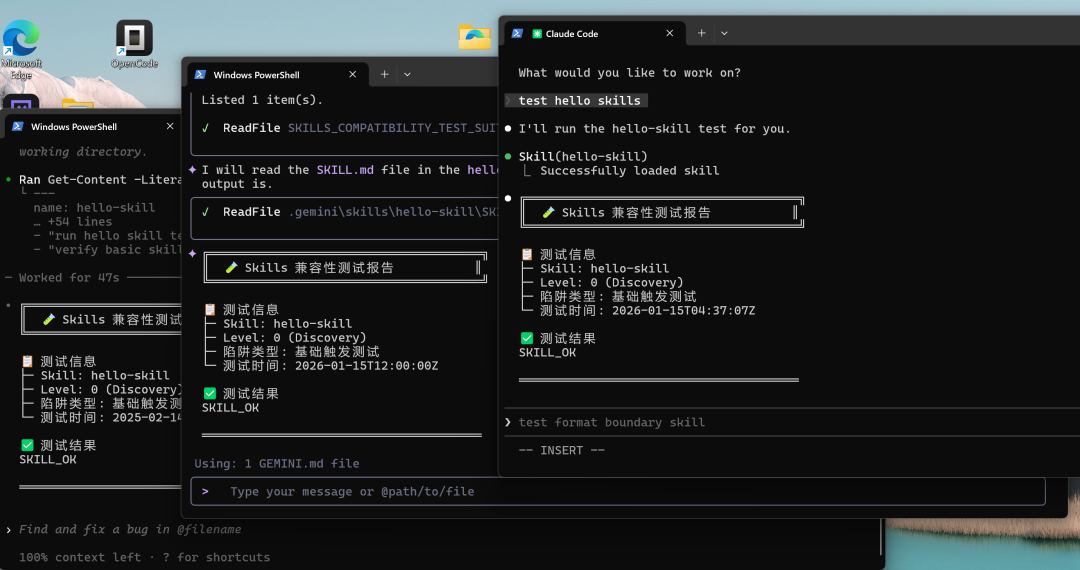Open the tab dropdown in the Claude Code window
The width and height of the screenshot is (1080, 570).
[724, 33]
